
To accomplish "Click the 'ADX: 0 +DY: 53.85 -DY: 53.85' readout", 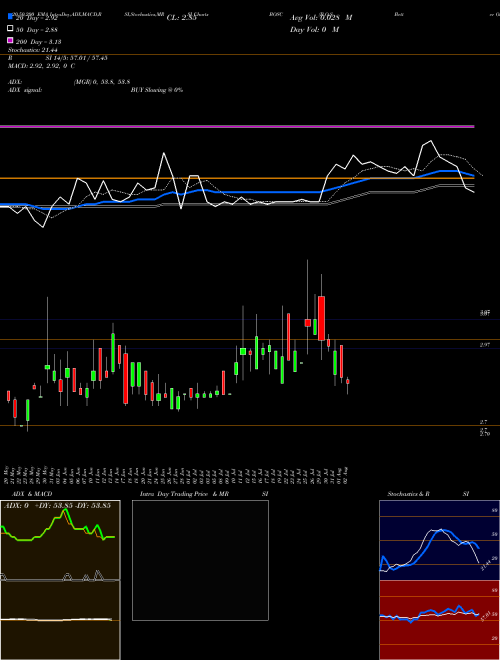I will pos(58,505).
